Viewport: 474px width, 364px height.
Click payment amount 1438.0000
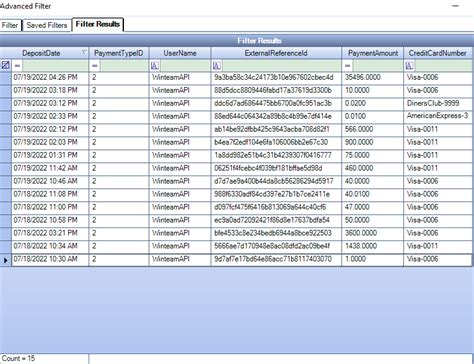[373, 246]
